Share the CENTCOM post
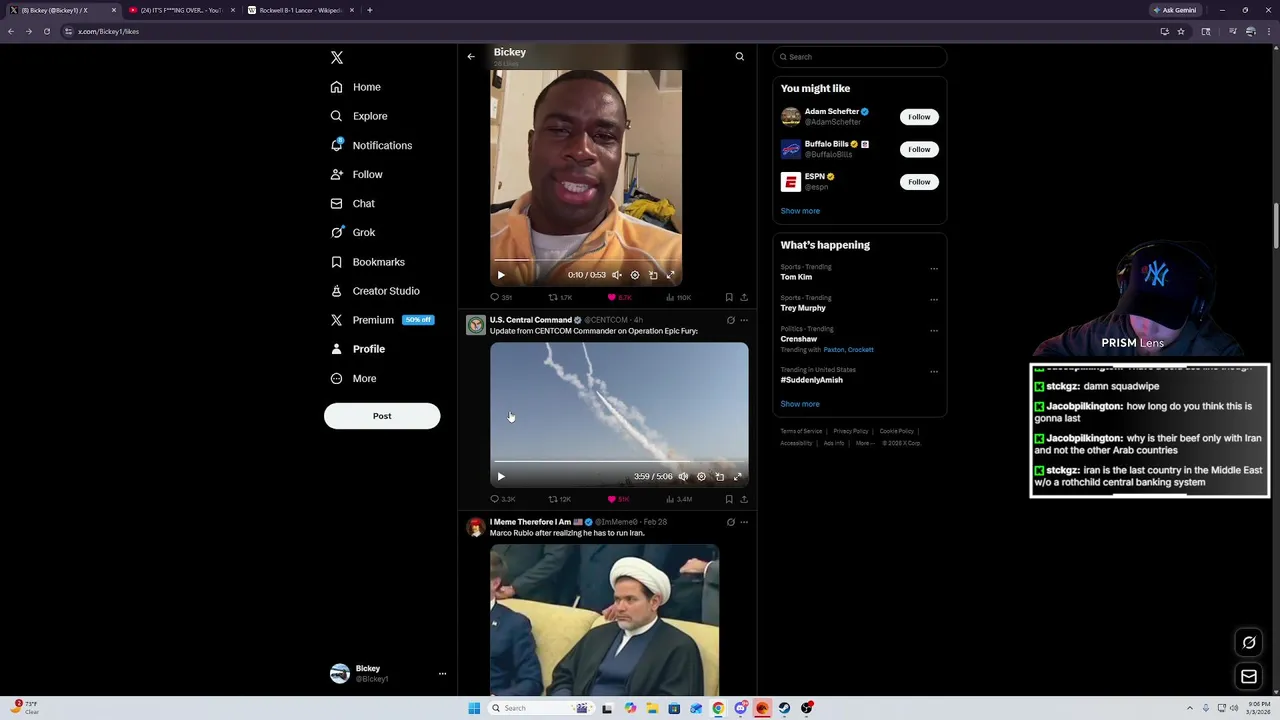Image resolution: width=1280 pixels, height=720 pixels. coord(744,499)
